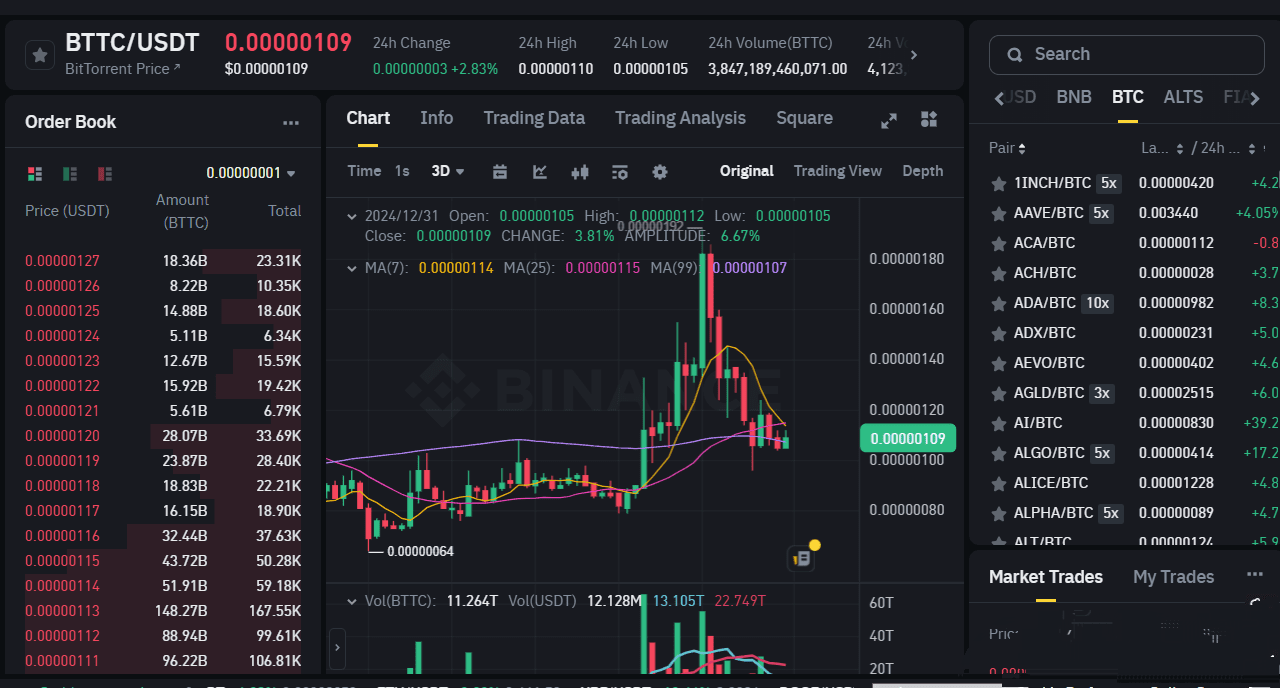Viewport: 1280px width, 688px height.
Task: Click the 0.00000120 ask price row
Action: pyautogui.click(x=163, y=436)
